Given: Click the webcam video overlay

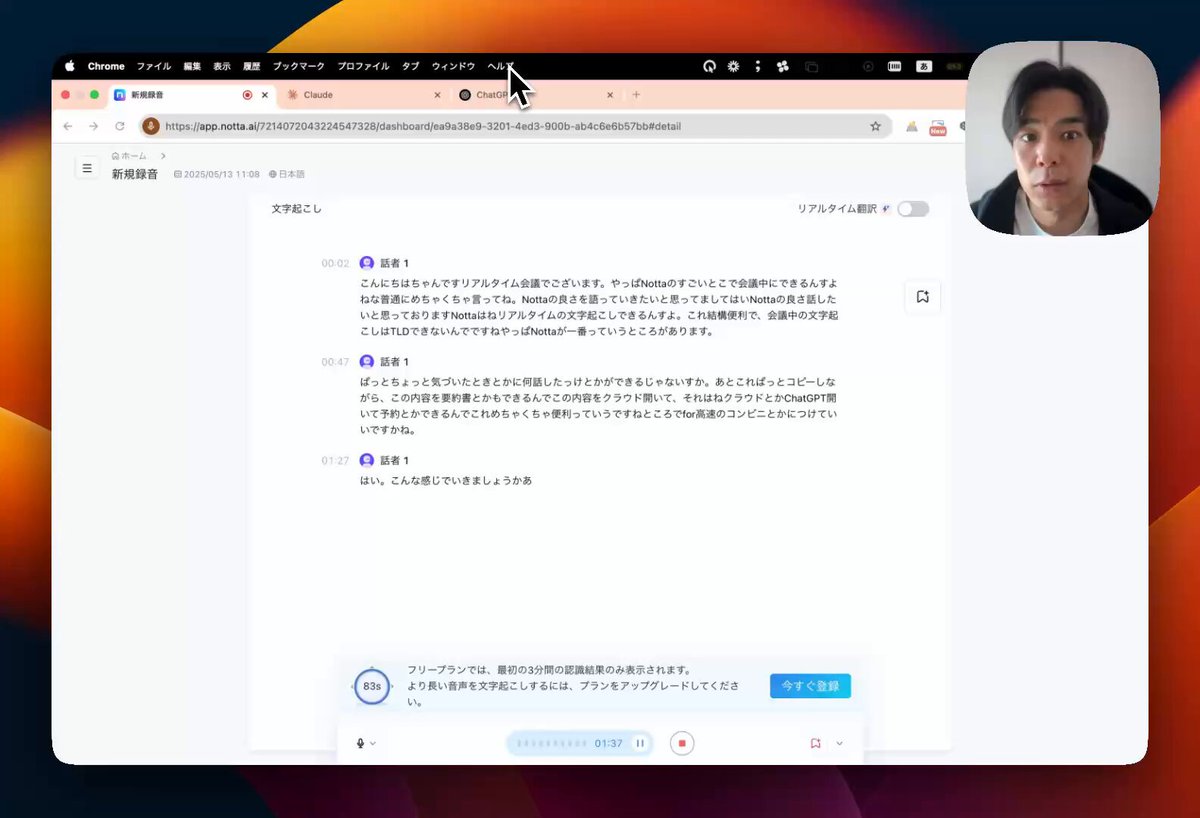Looking at the screenshot, I should 1062,138.
